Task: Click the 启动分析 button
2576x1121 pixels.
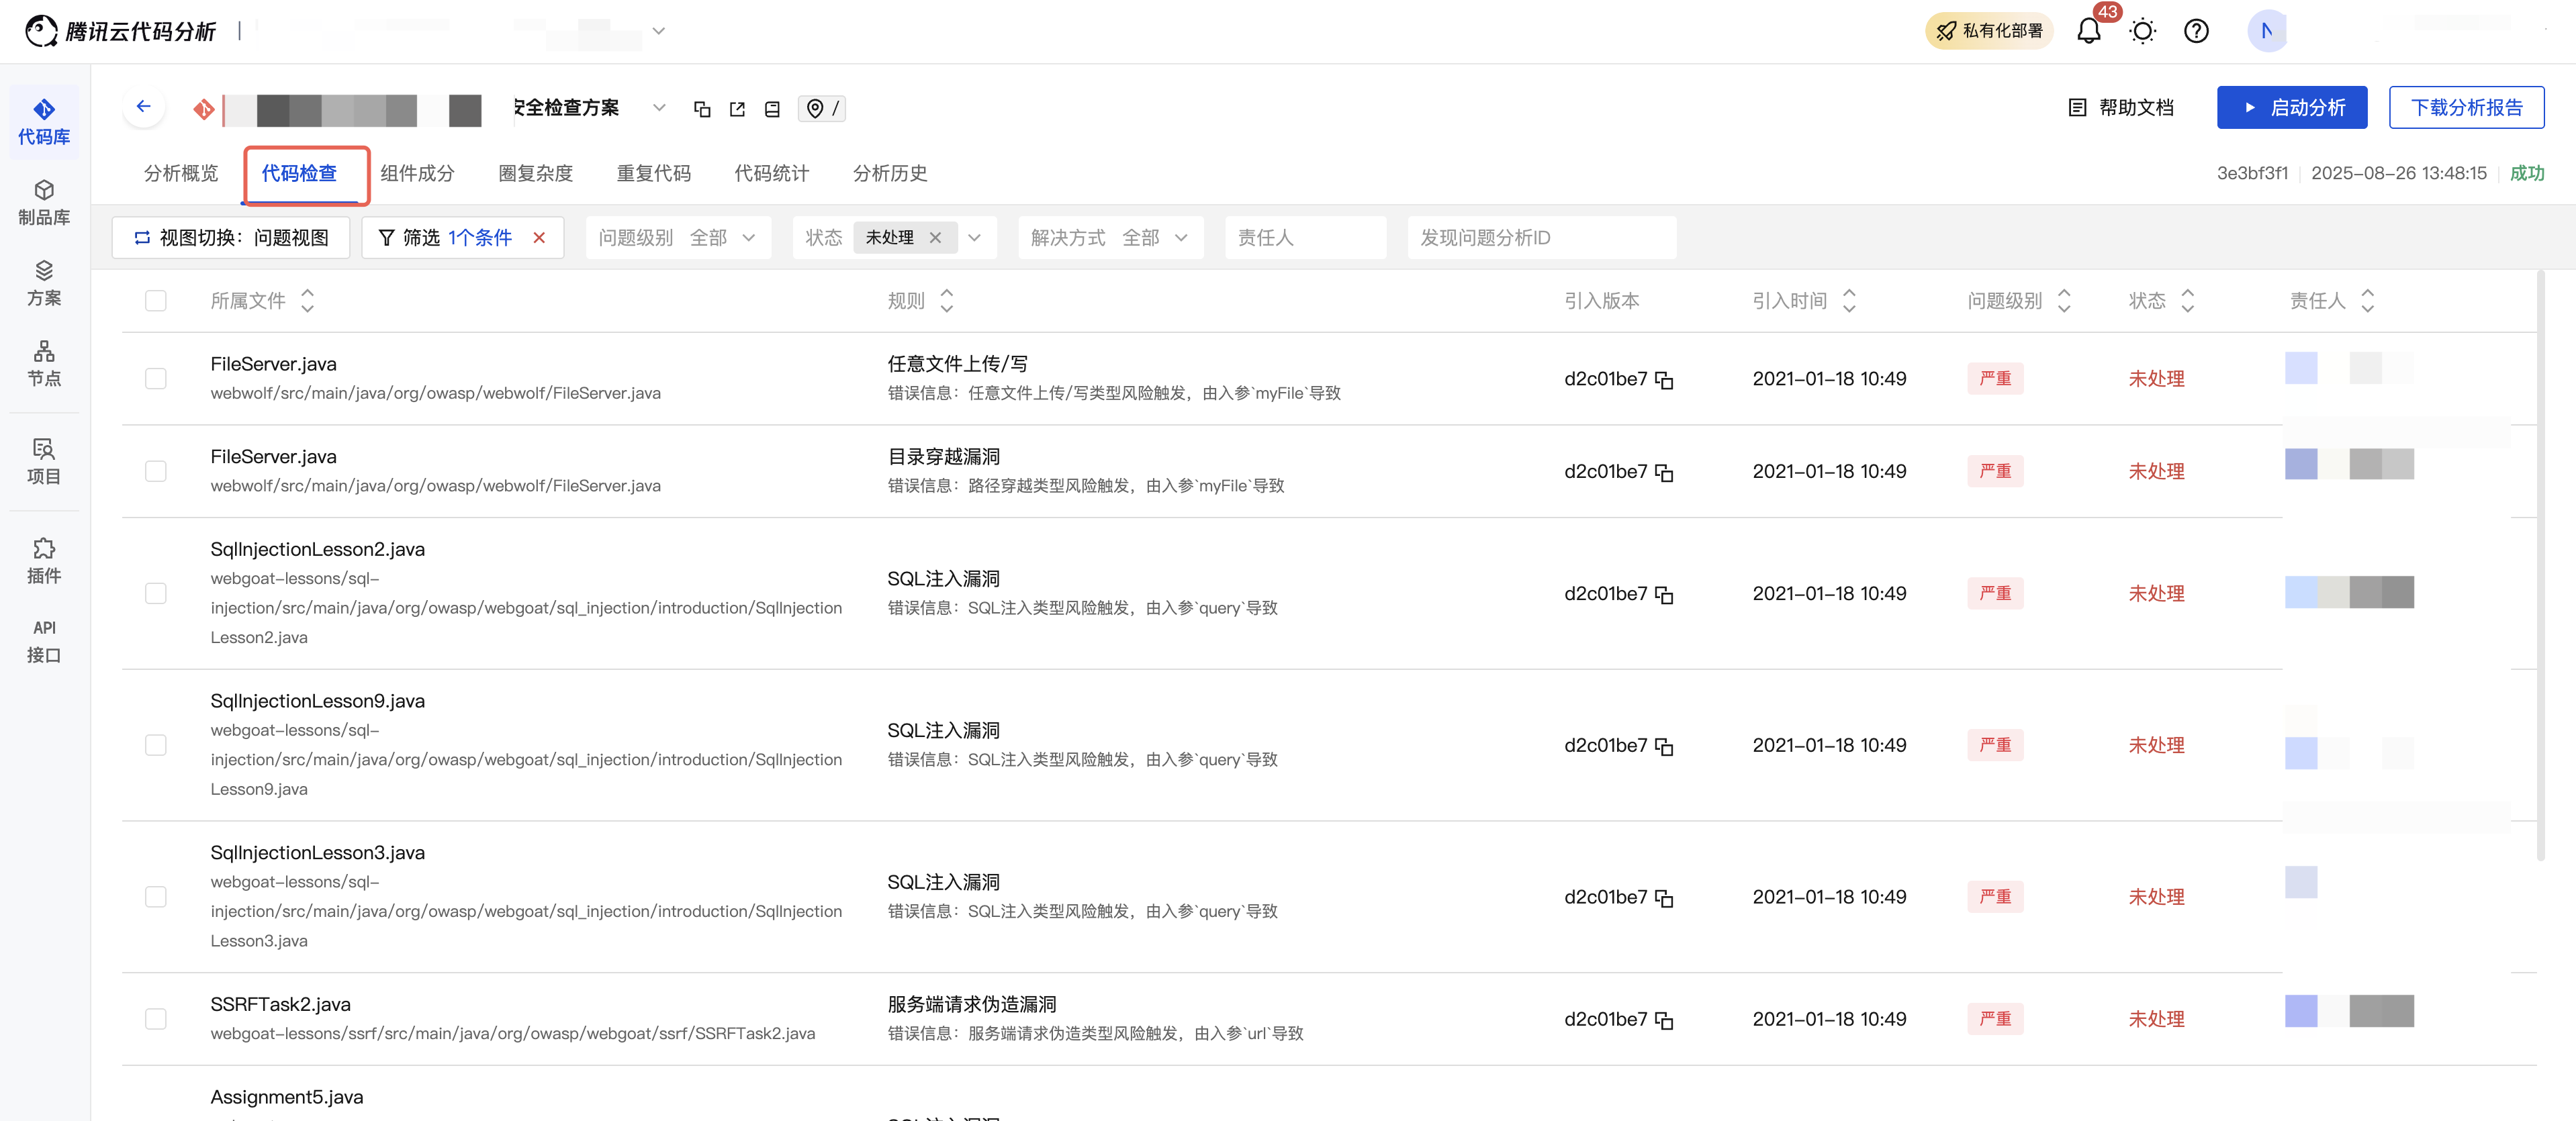Action: pos(2291,107)
